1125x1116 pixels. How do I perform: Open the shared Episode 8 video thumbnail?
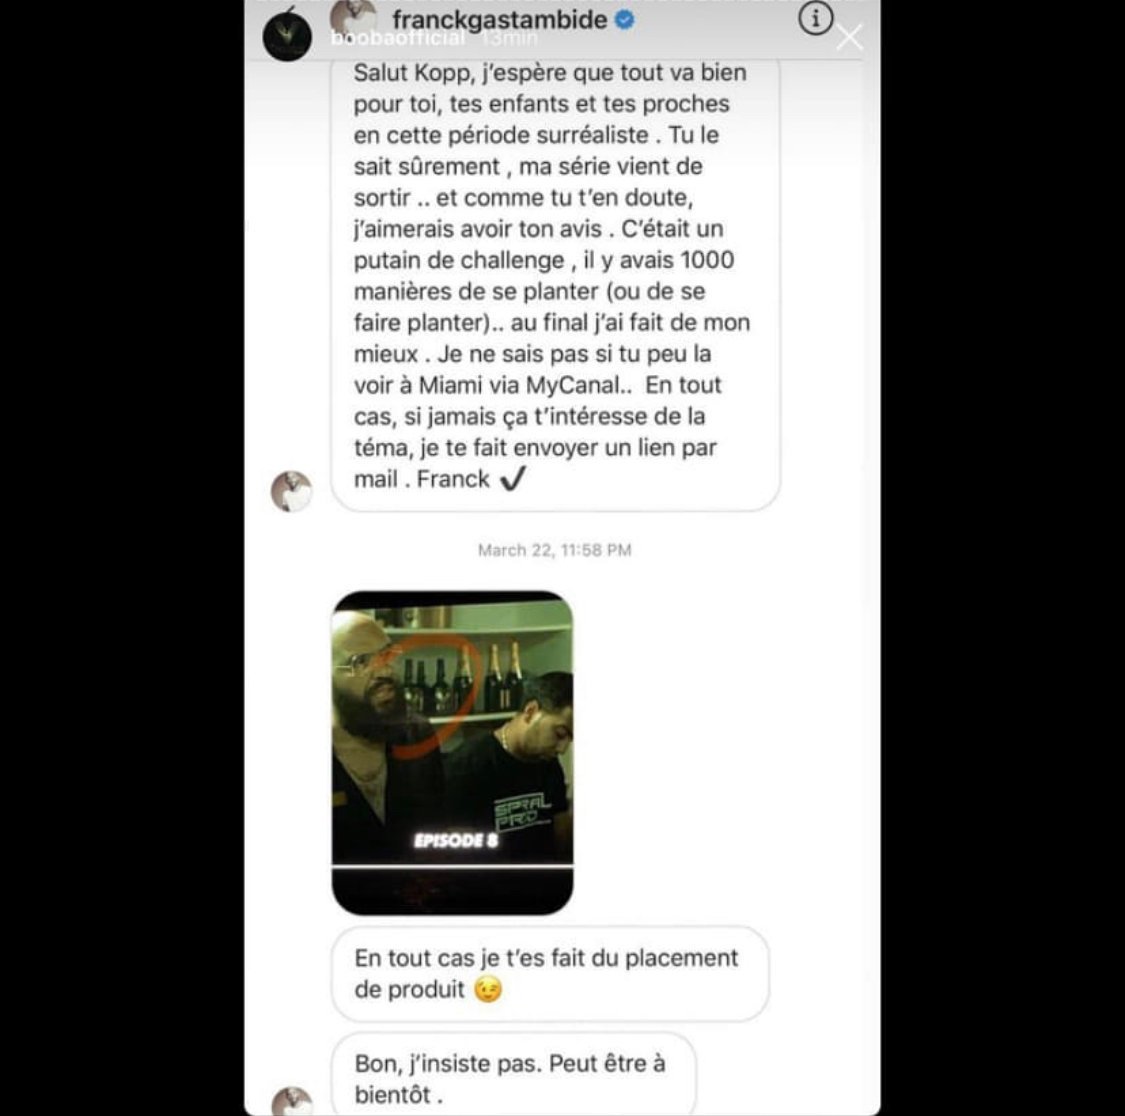[453, 753]
